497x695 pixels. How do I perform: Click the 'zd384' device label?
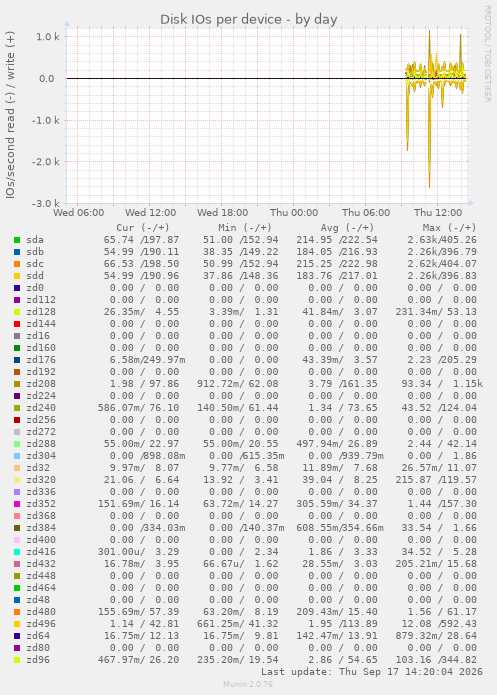(41, 528)
